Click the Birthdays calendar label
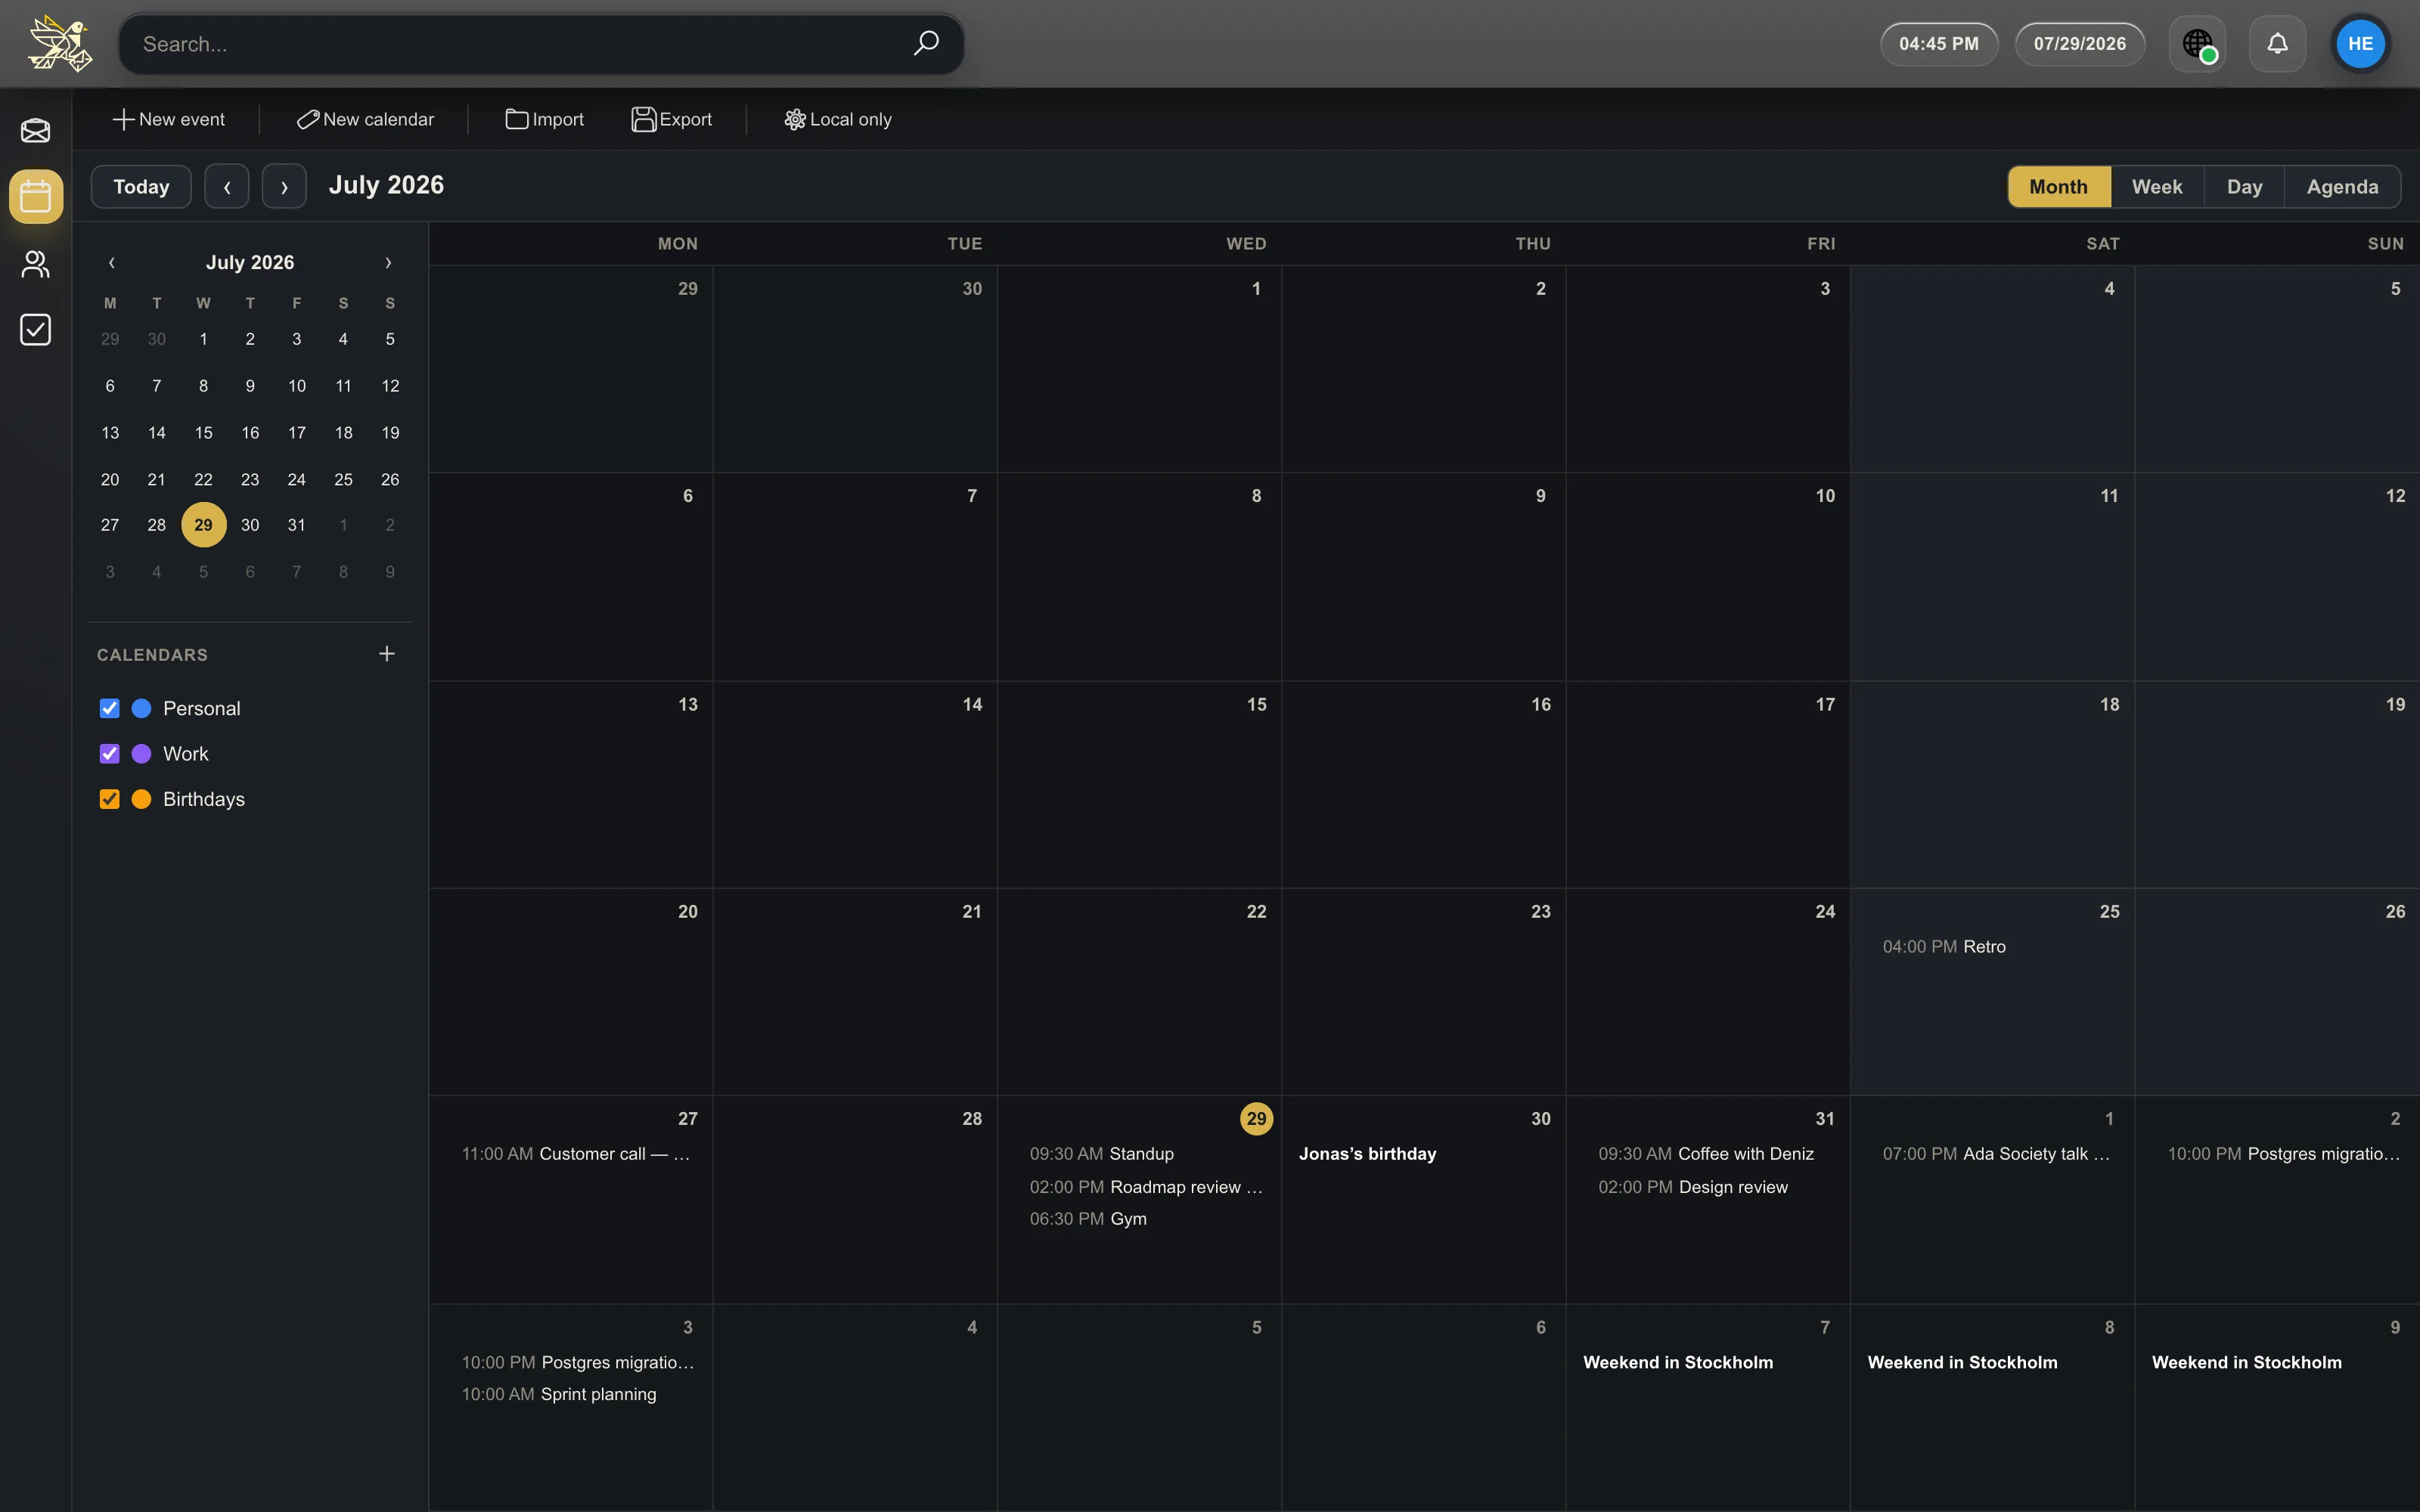This screenshot has height=1512, width=2420. (204, 799)
